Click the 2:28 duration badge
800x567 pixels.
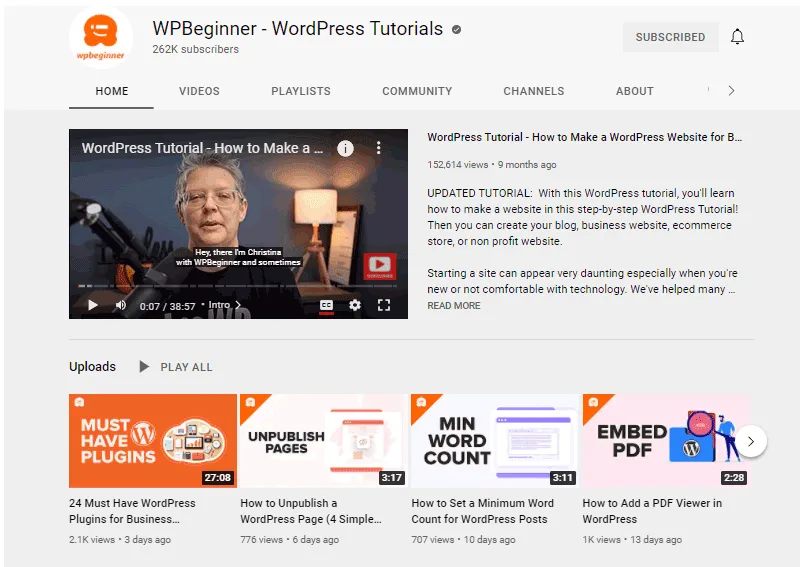(734, 478)
